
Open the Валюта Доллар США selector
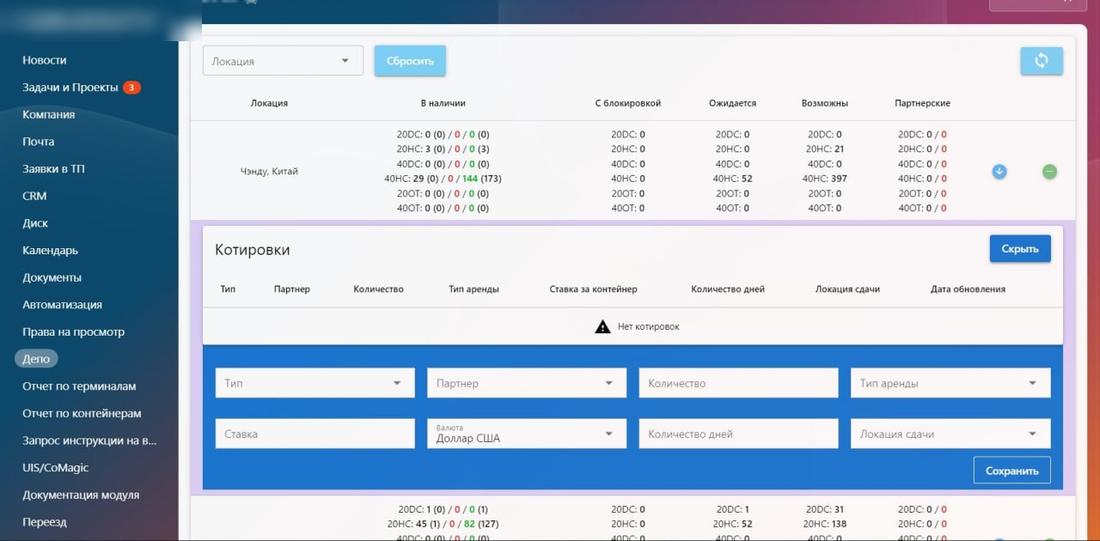527,434
